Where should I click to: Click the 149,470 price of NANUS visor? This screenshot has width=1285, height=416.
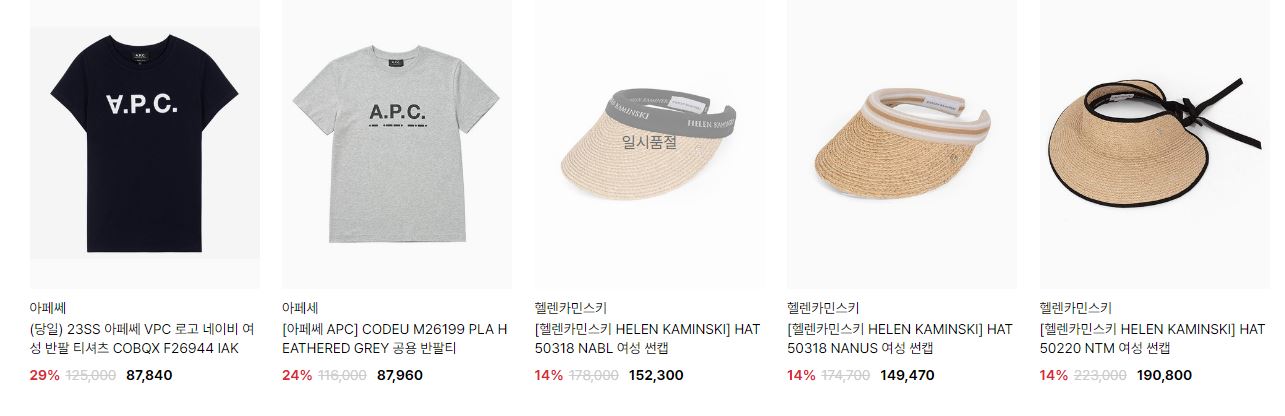908,376
